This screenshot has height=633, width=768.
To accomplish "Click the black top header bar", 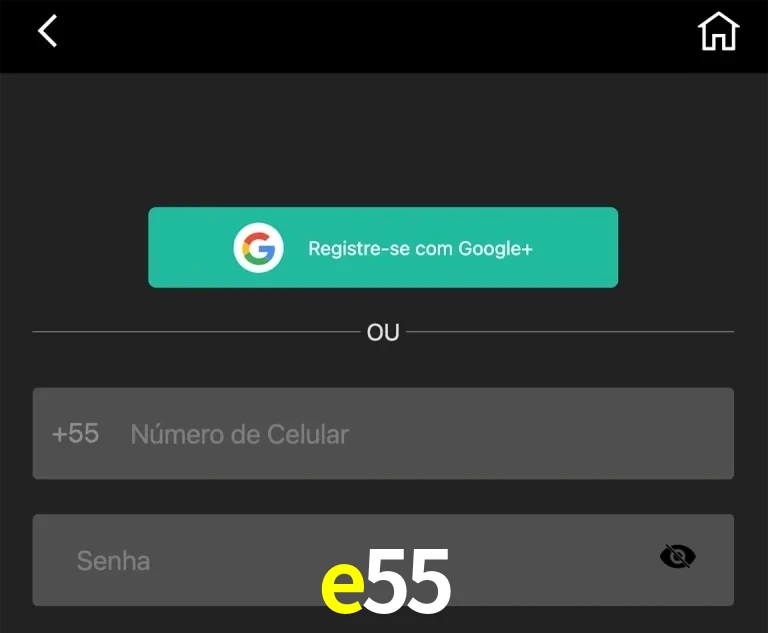I will (383, 36).
